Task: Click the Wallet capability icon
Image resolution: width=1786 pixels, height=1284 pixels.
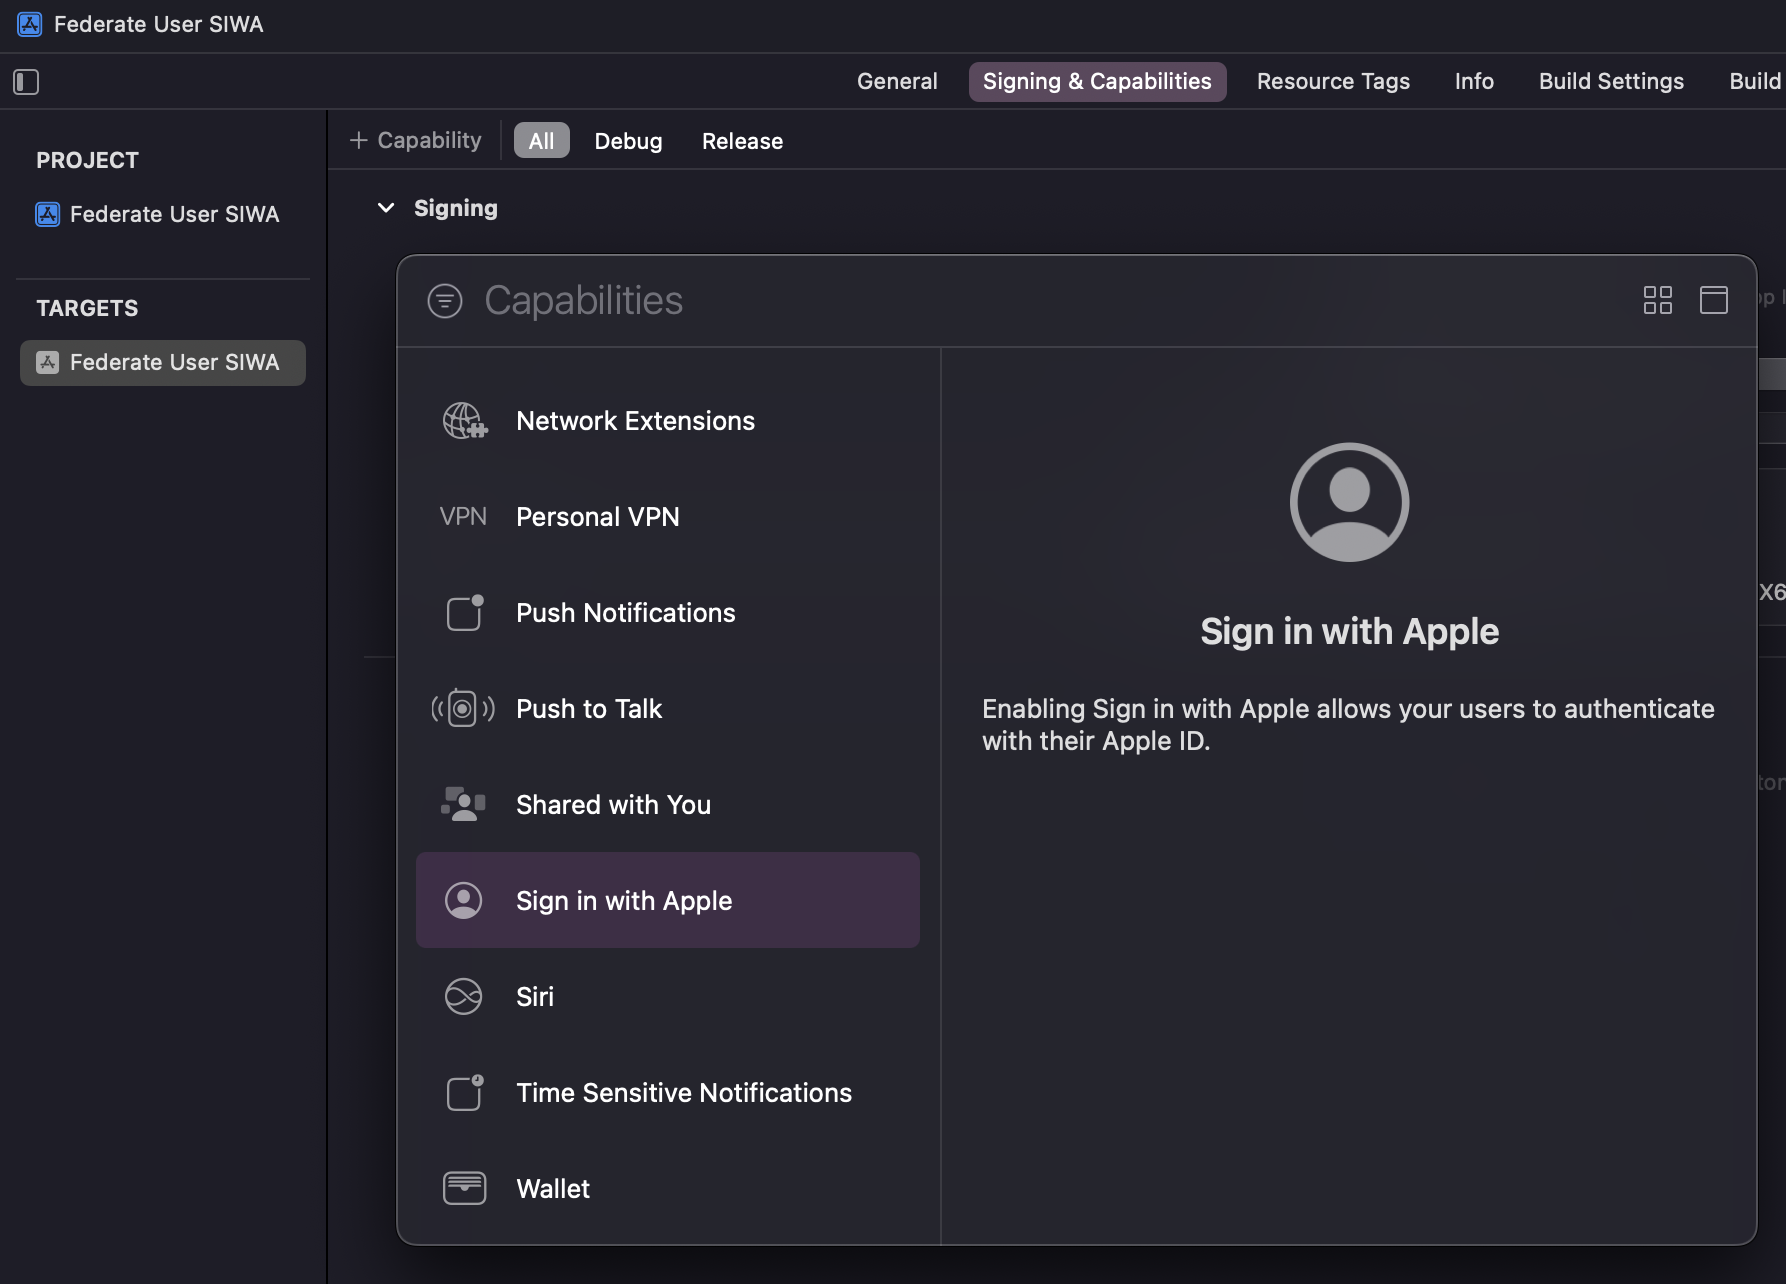Action: (463, 1188)
